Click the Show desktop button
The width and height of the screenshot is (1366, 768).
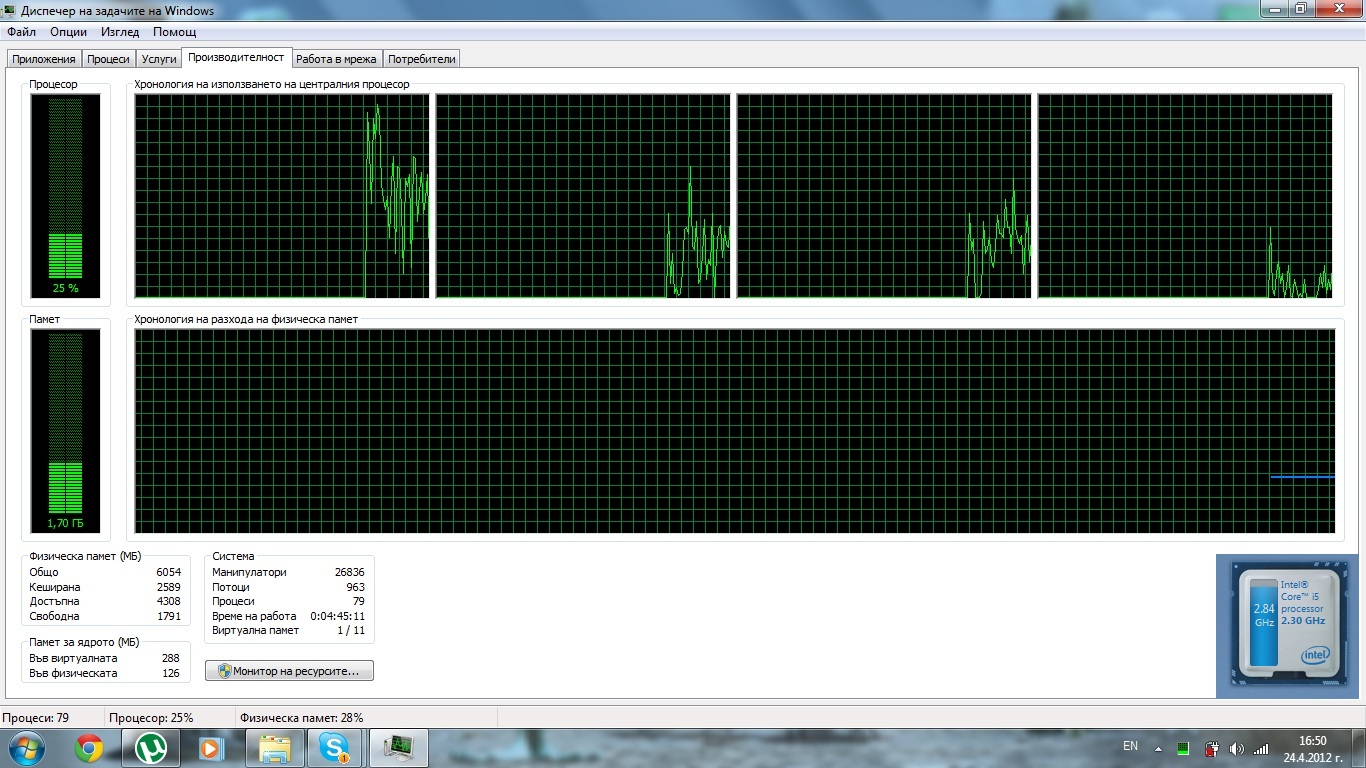pyautogui.click(x=1359, y=748)
